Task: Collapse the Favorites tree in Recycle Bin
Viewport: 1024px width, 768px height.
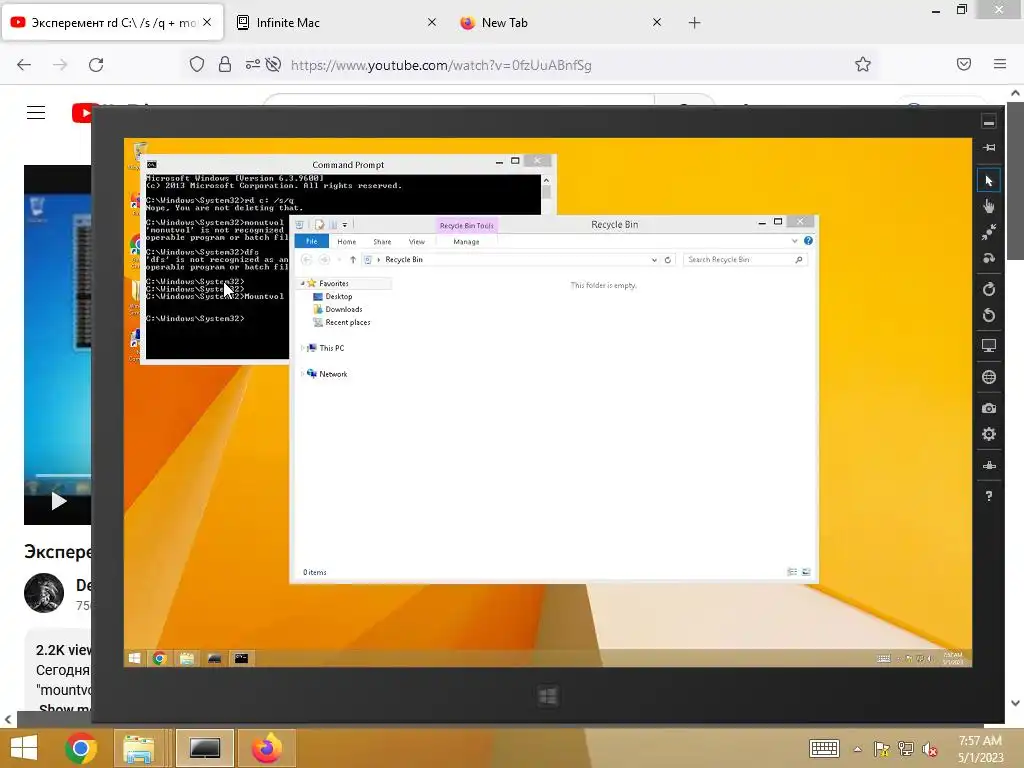Action: pyautogui.click(x=302, y=283)
